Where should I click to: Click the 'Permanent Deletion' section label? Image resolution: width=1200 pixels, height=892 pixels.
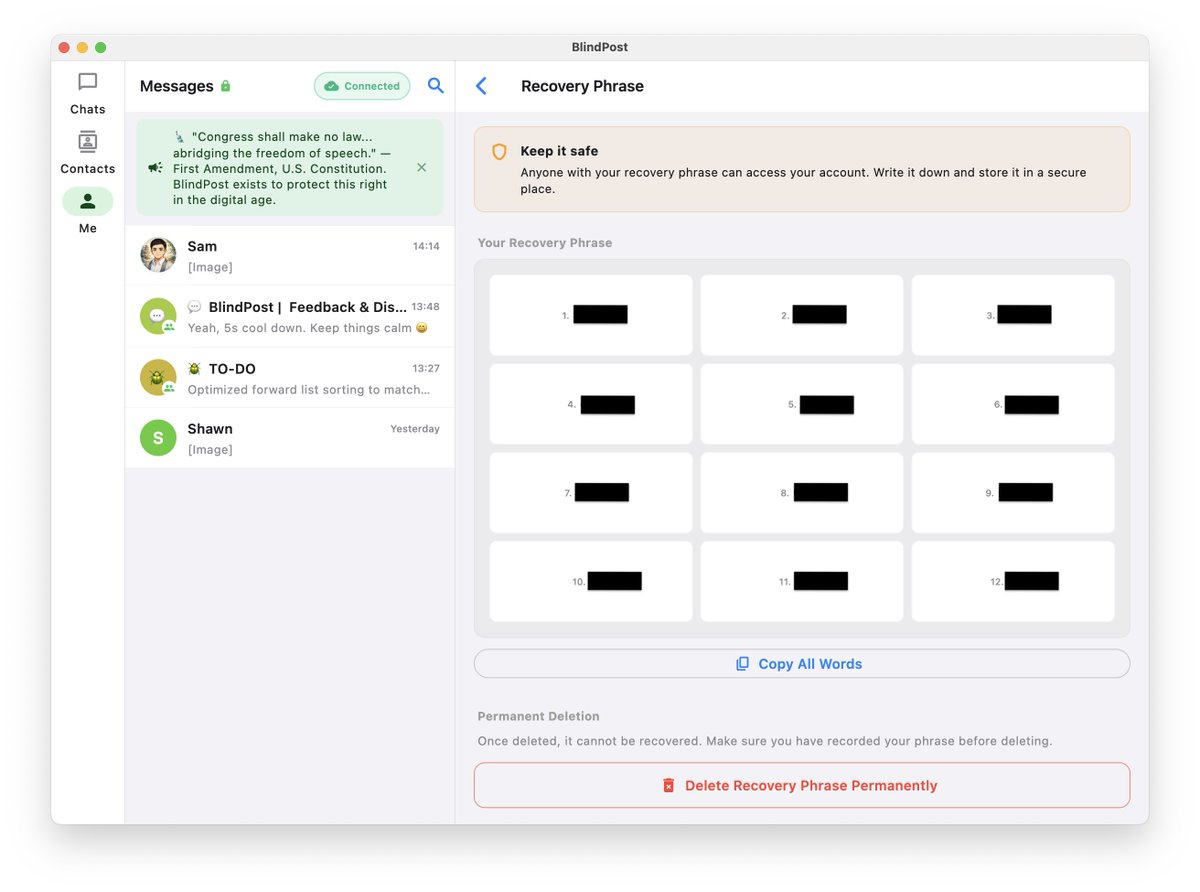[x=539, y=716]
